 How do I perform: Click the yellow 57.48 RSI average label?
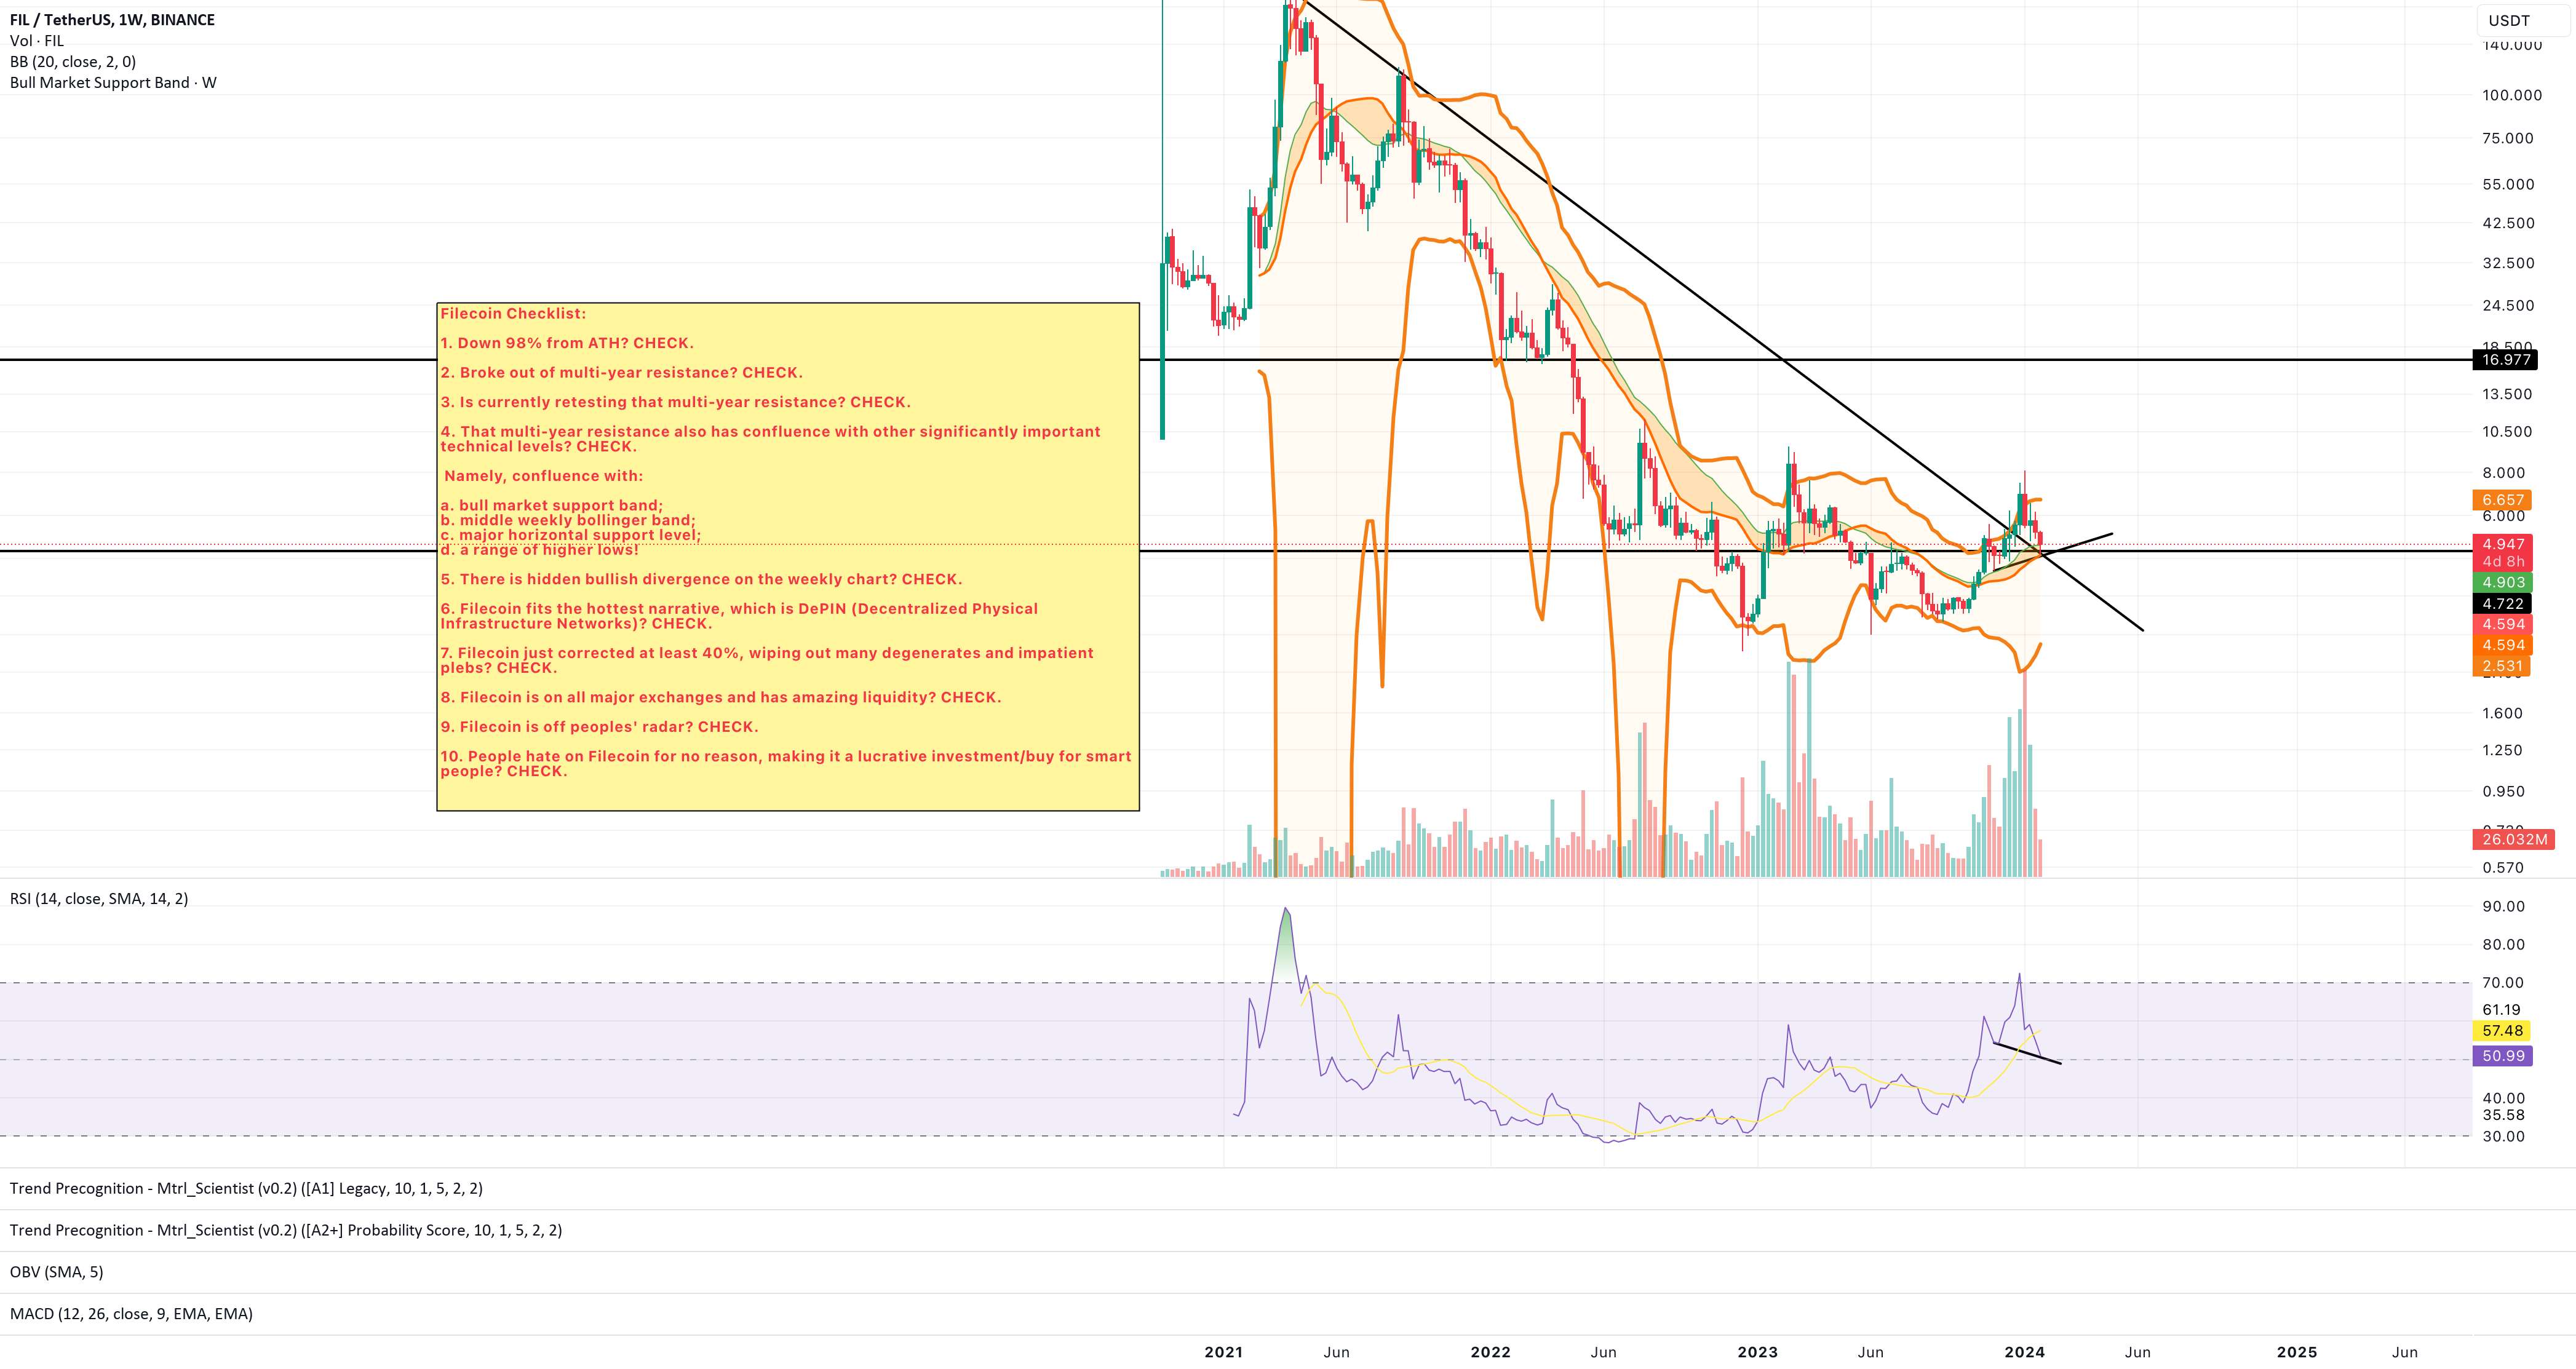click(x=2502, y=1031)
